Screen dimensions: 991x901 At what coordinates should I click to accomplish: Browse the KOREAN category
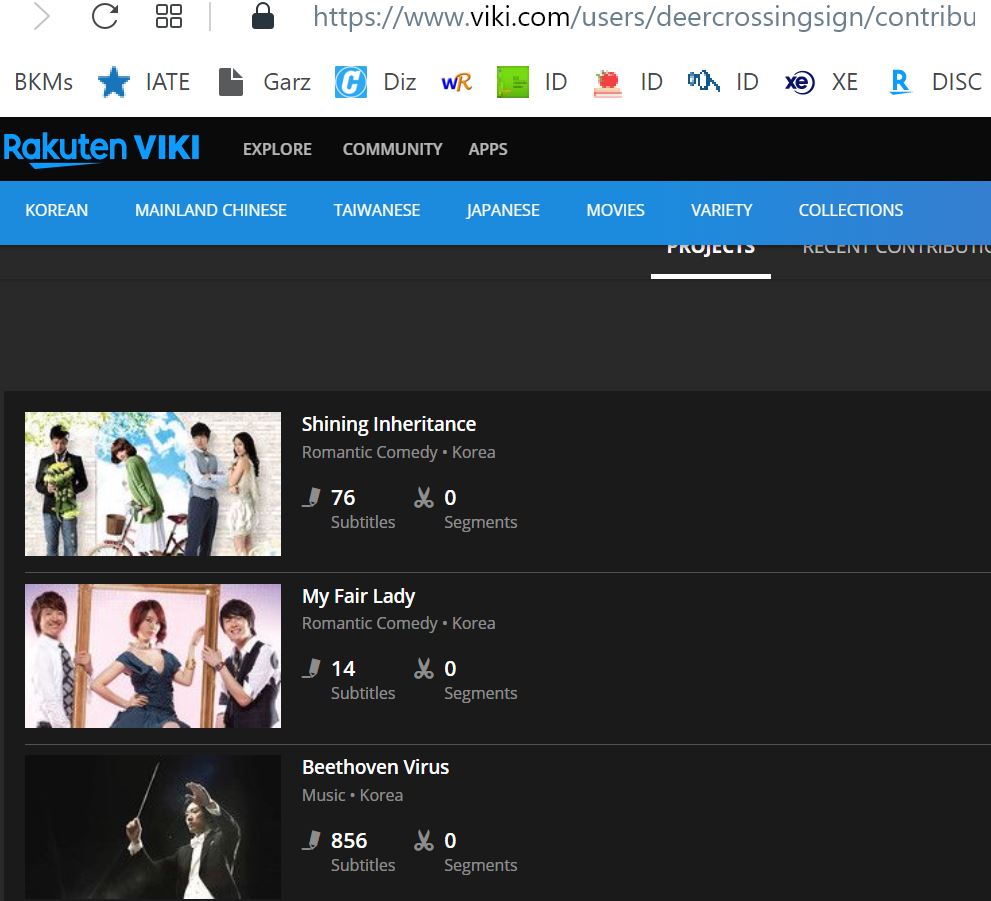(x=56, y=210)
